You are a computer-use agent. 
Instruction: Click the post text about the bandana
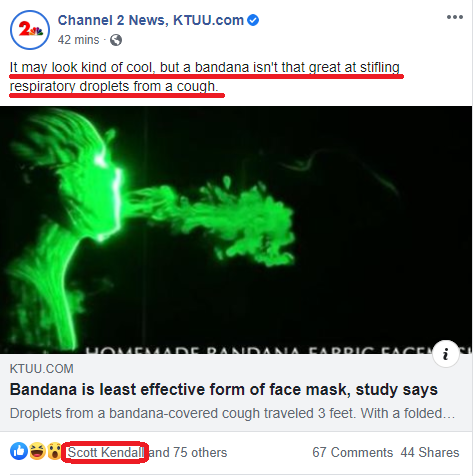coord(204,77)
